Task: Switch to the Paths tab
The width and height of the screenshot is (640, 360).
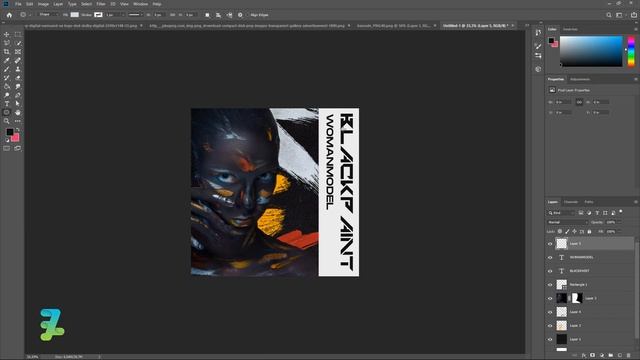Action: tap(589, 202)
